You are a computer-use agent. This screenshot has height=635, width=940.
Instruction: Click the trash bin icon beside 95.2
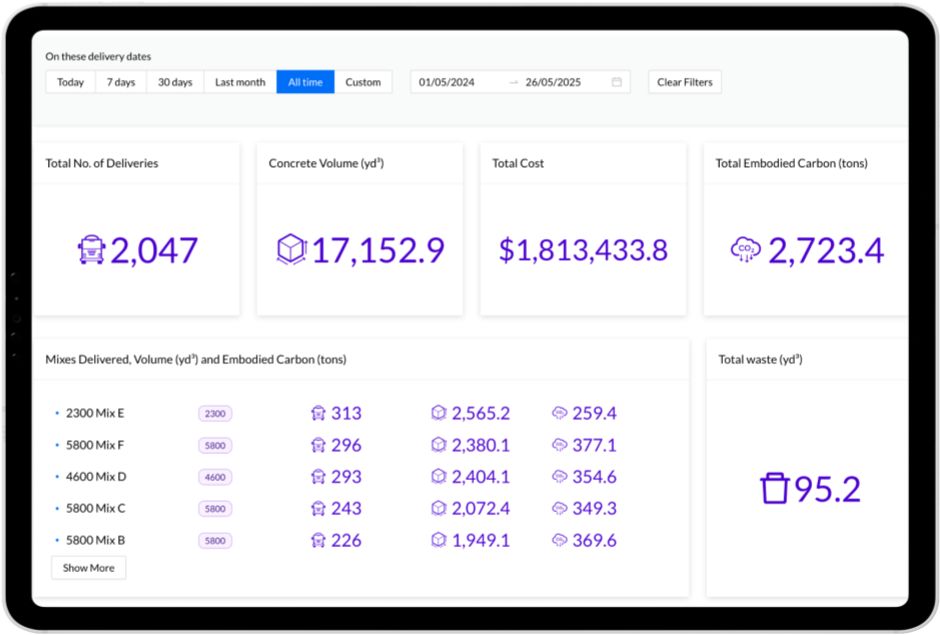click(774, 488)
